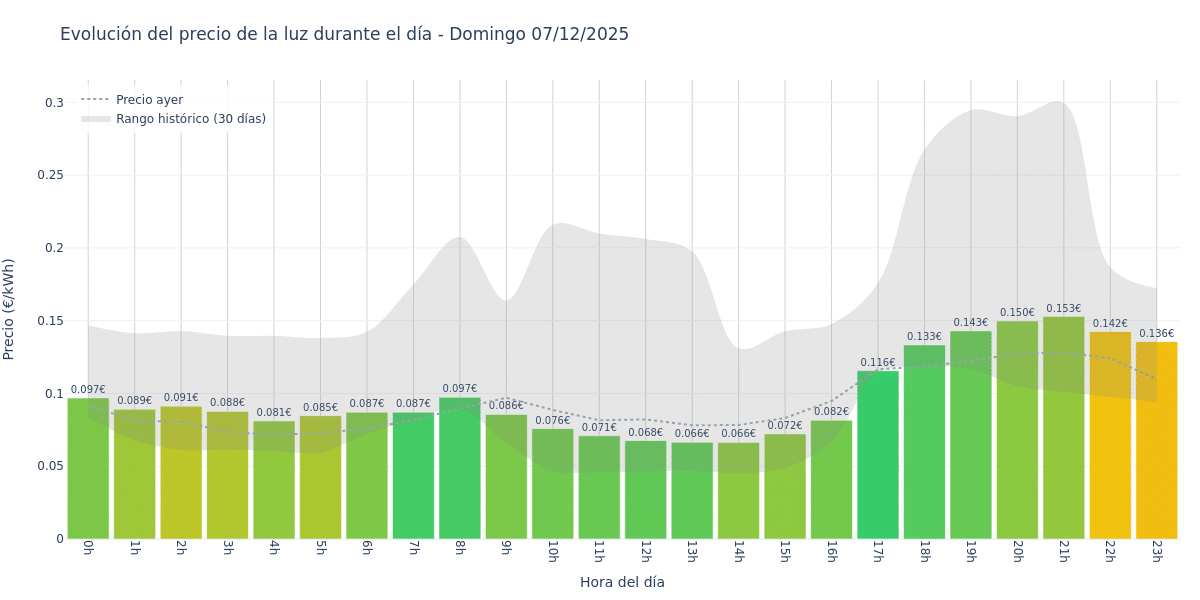Click the chart title text
Viewport: 1200px width, 600px height.
point(344,34)
